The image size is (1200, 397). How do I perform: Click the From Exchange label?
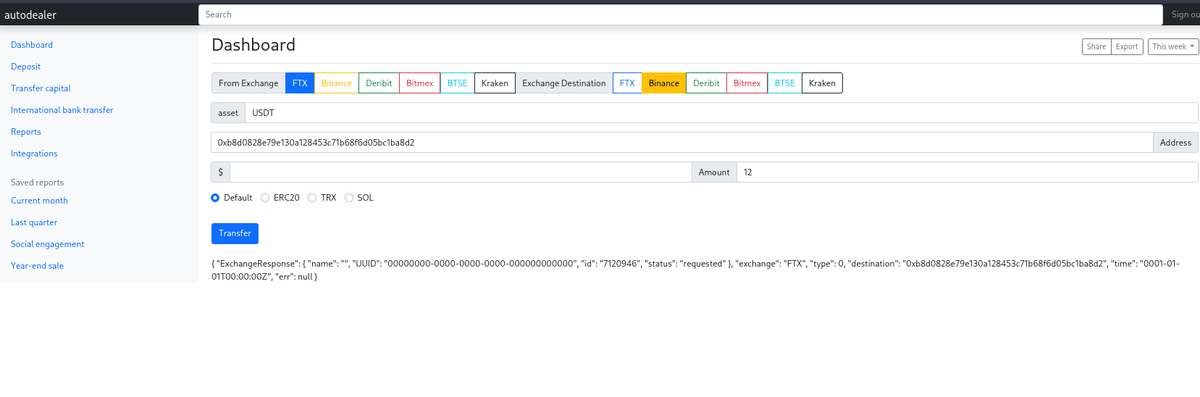pyautogui.click(x=248, y=83)
